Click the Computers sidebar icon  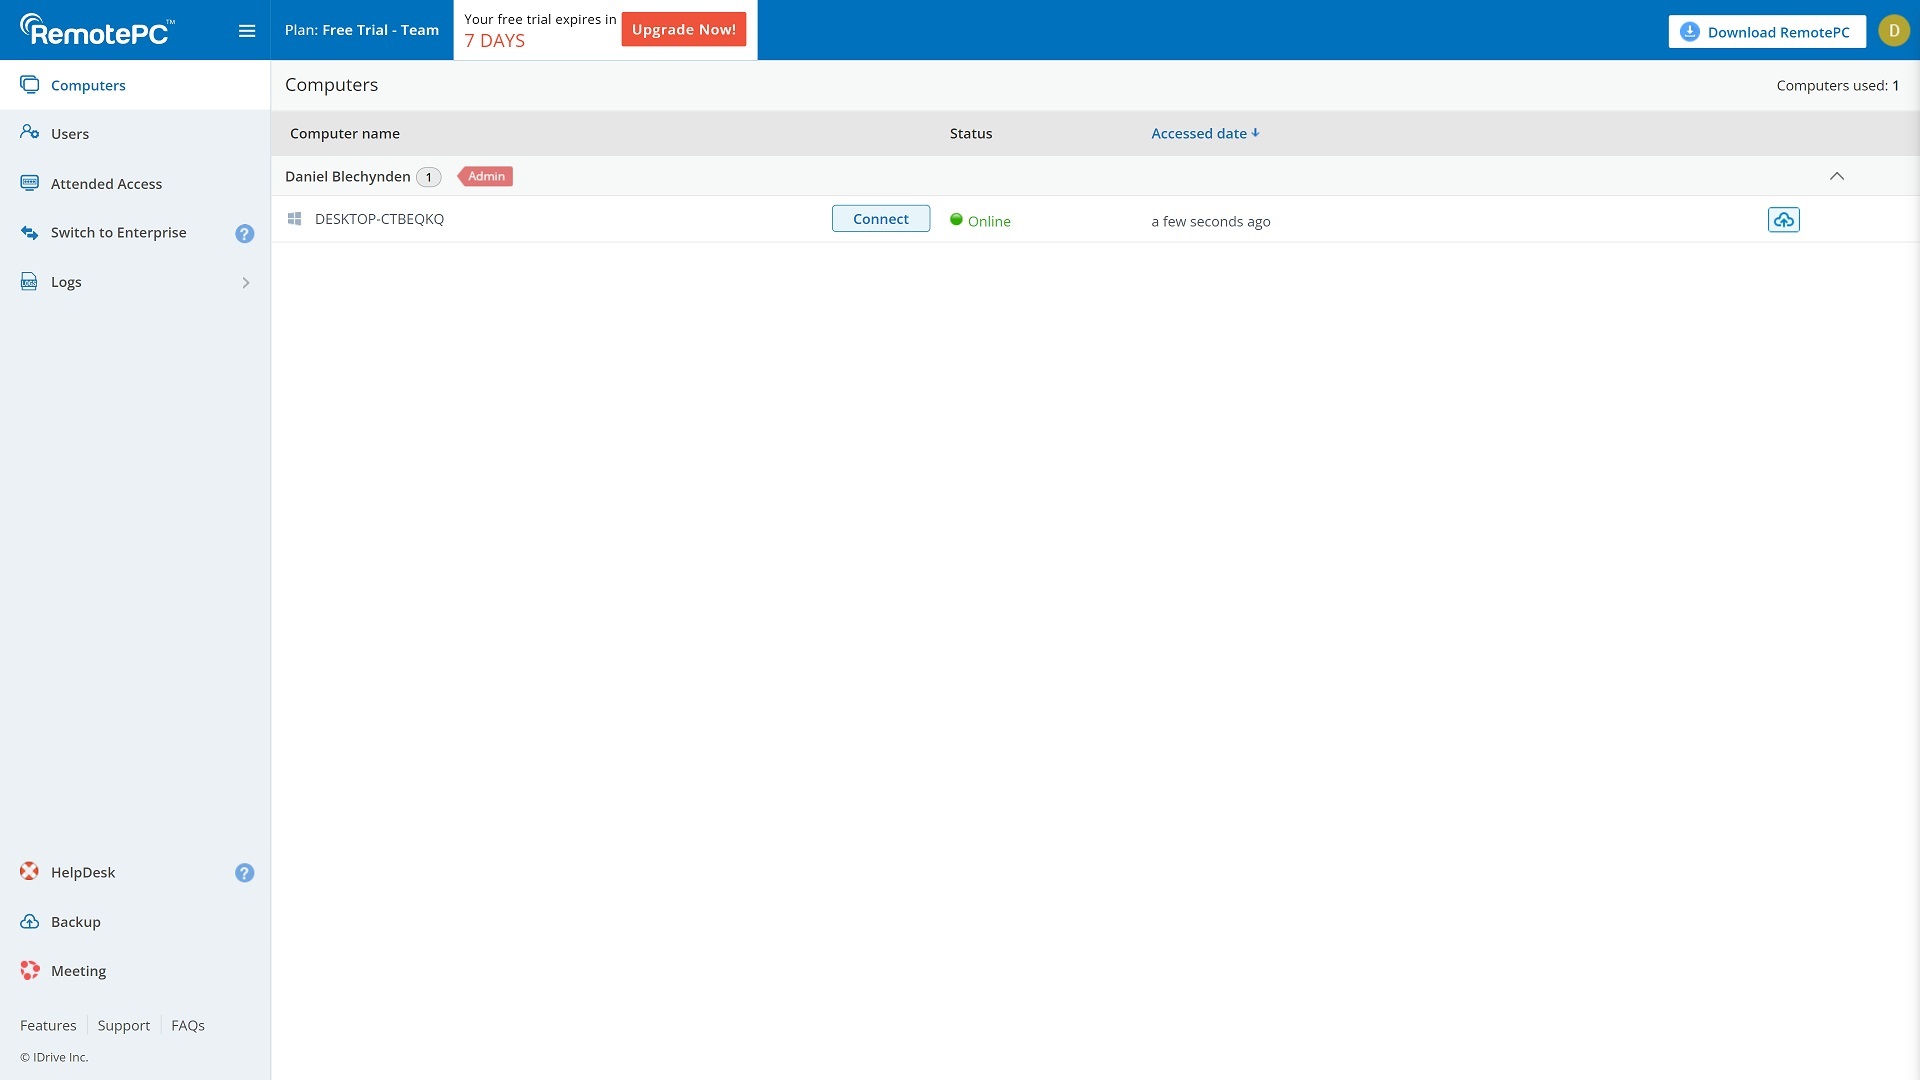pos(29,84)
